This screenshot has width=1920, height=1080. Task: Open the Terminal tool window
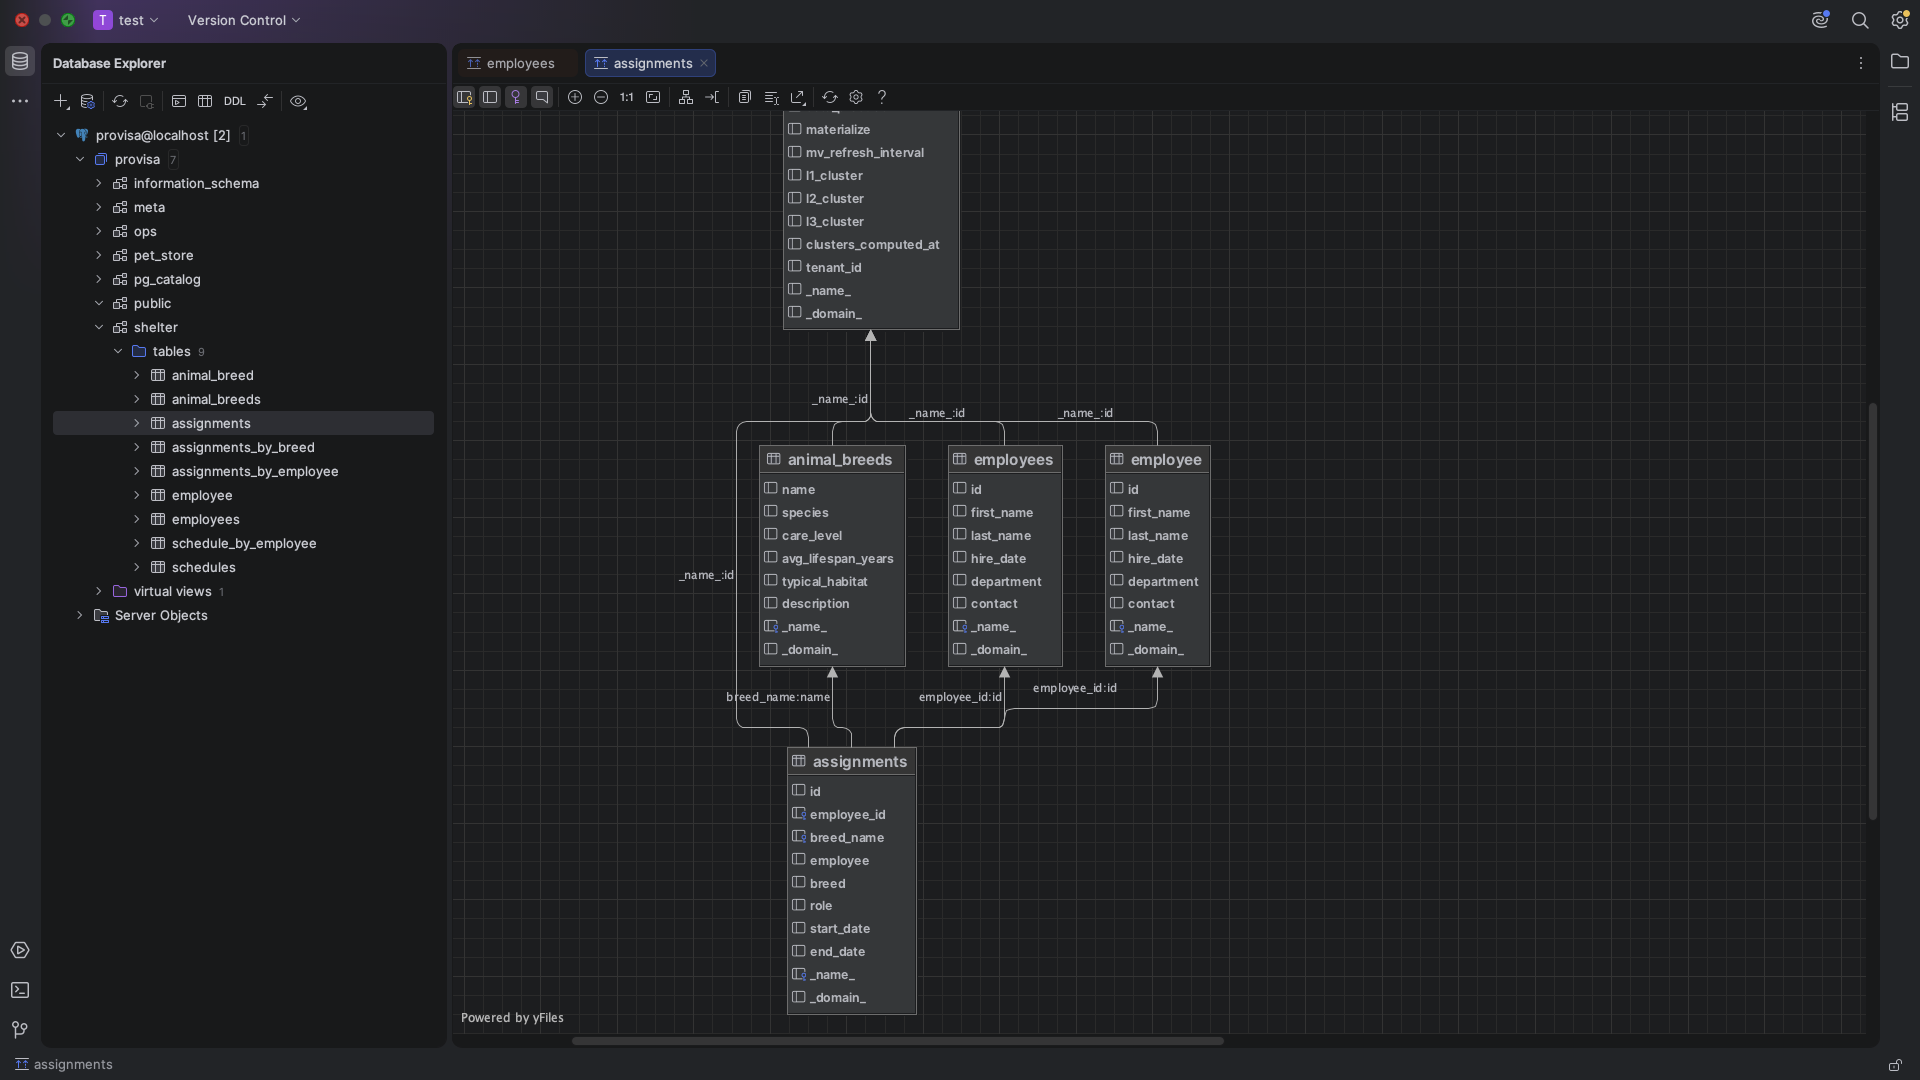(20, 990)
